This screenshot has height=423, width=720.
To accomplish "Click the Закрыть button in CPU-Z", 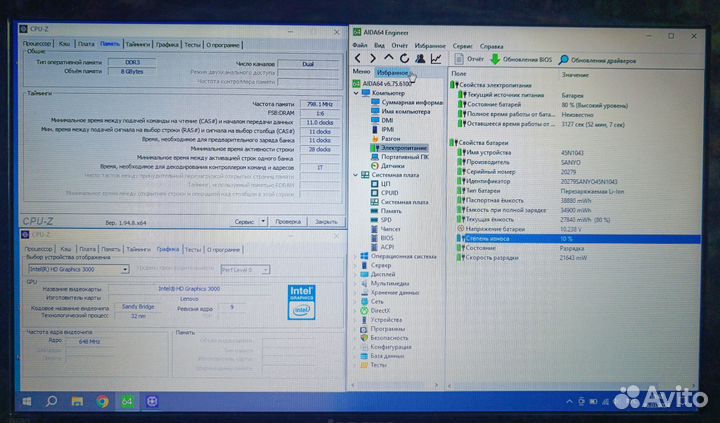I will click(326, 222).
